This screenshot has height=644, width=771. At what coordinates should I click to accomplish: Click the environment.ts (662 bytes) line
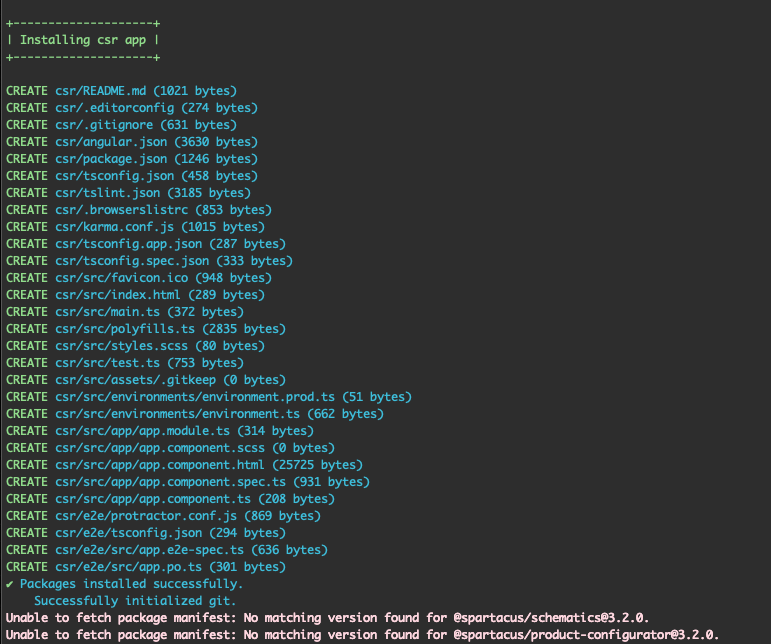point(195,414)
